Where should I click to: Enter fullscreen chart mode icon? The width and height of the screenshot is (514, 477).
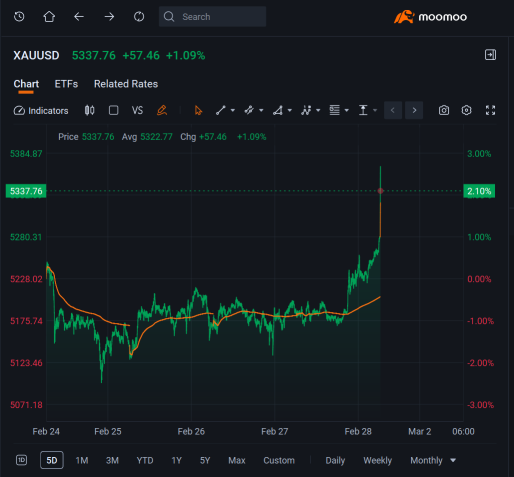click(490, 110)
